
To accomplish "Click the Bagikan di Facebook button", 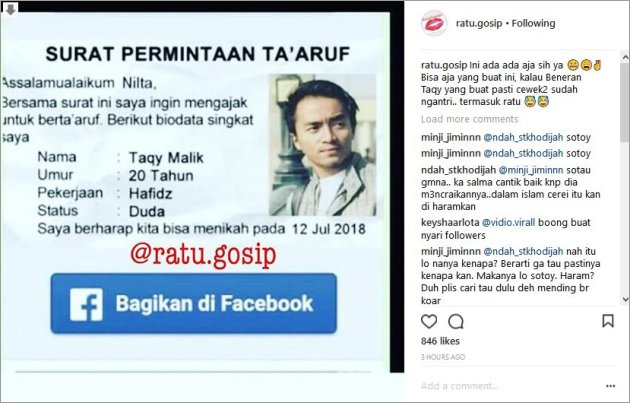I will click(194, 303).
